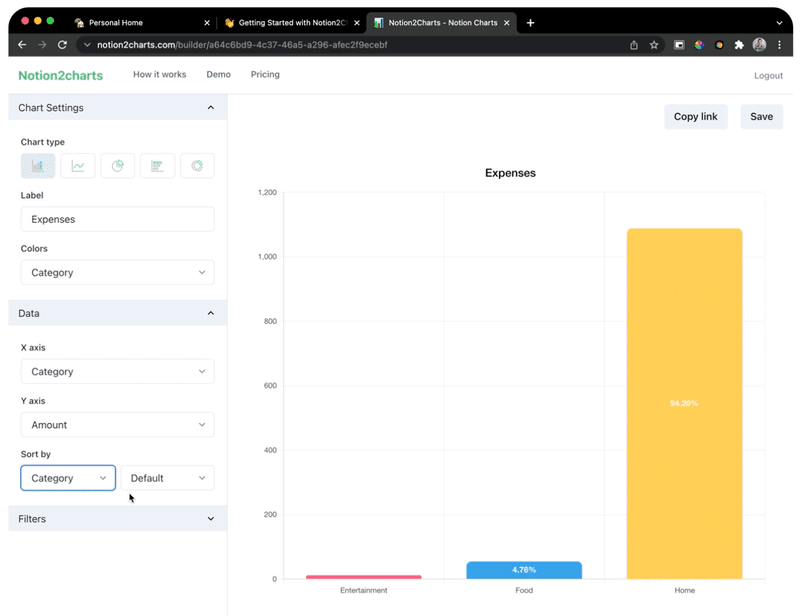Open the Pricing menu link
This screenshot has width=800, height=616.
coord(265,75)
